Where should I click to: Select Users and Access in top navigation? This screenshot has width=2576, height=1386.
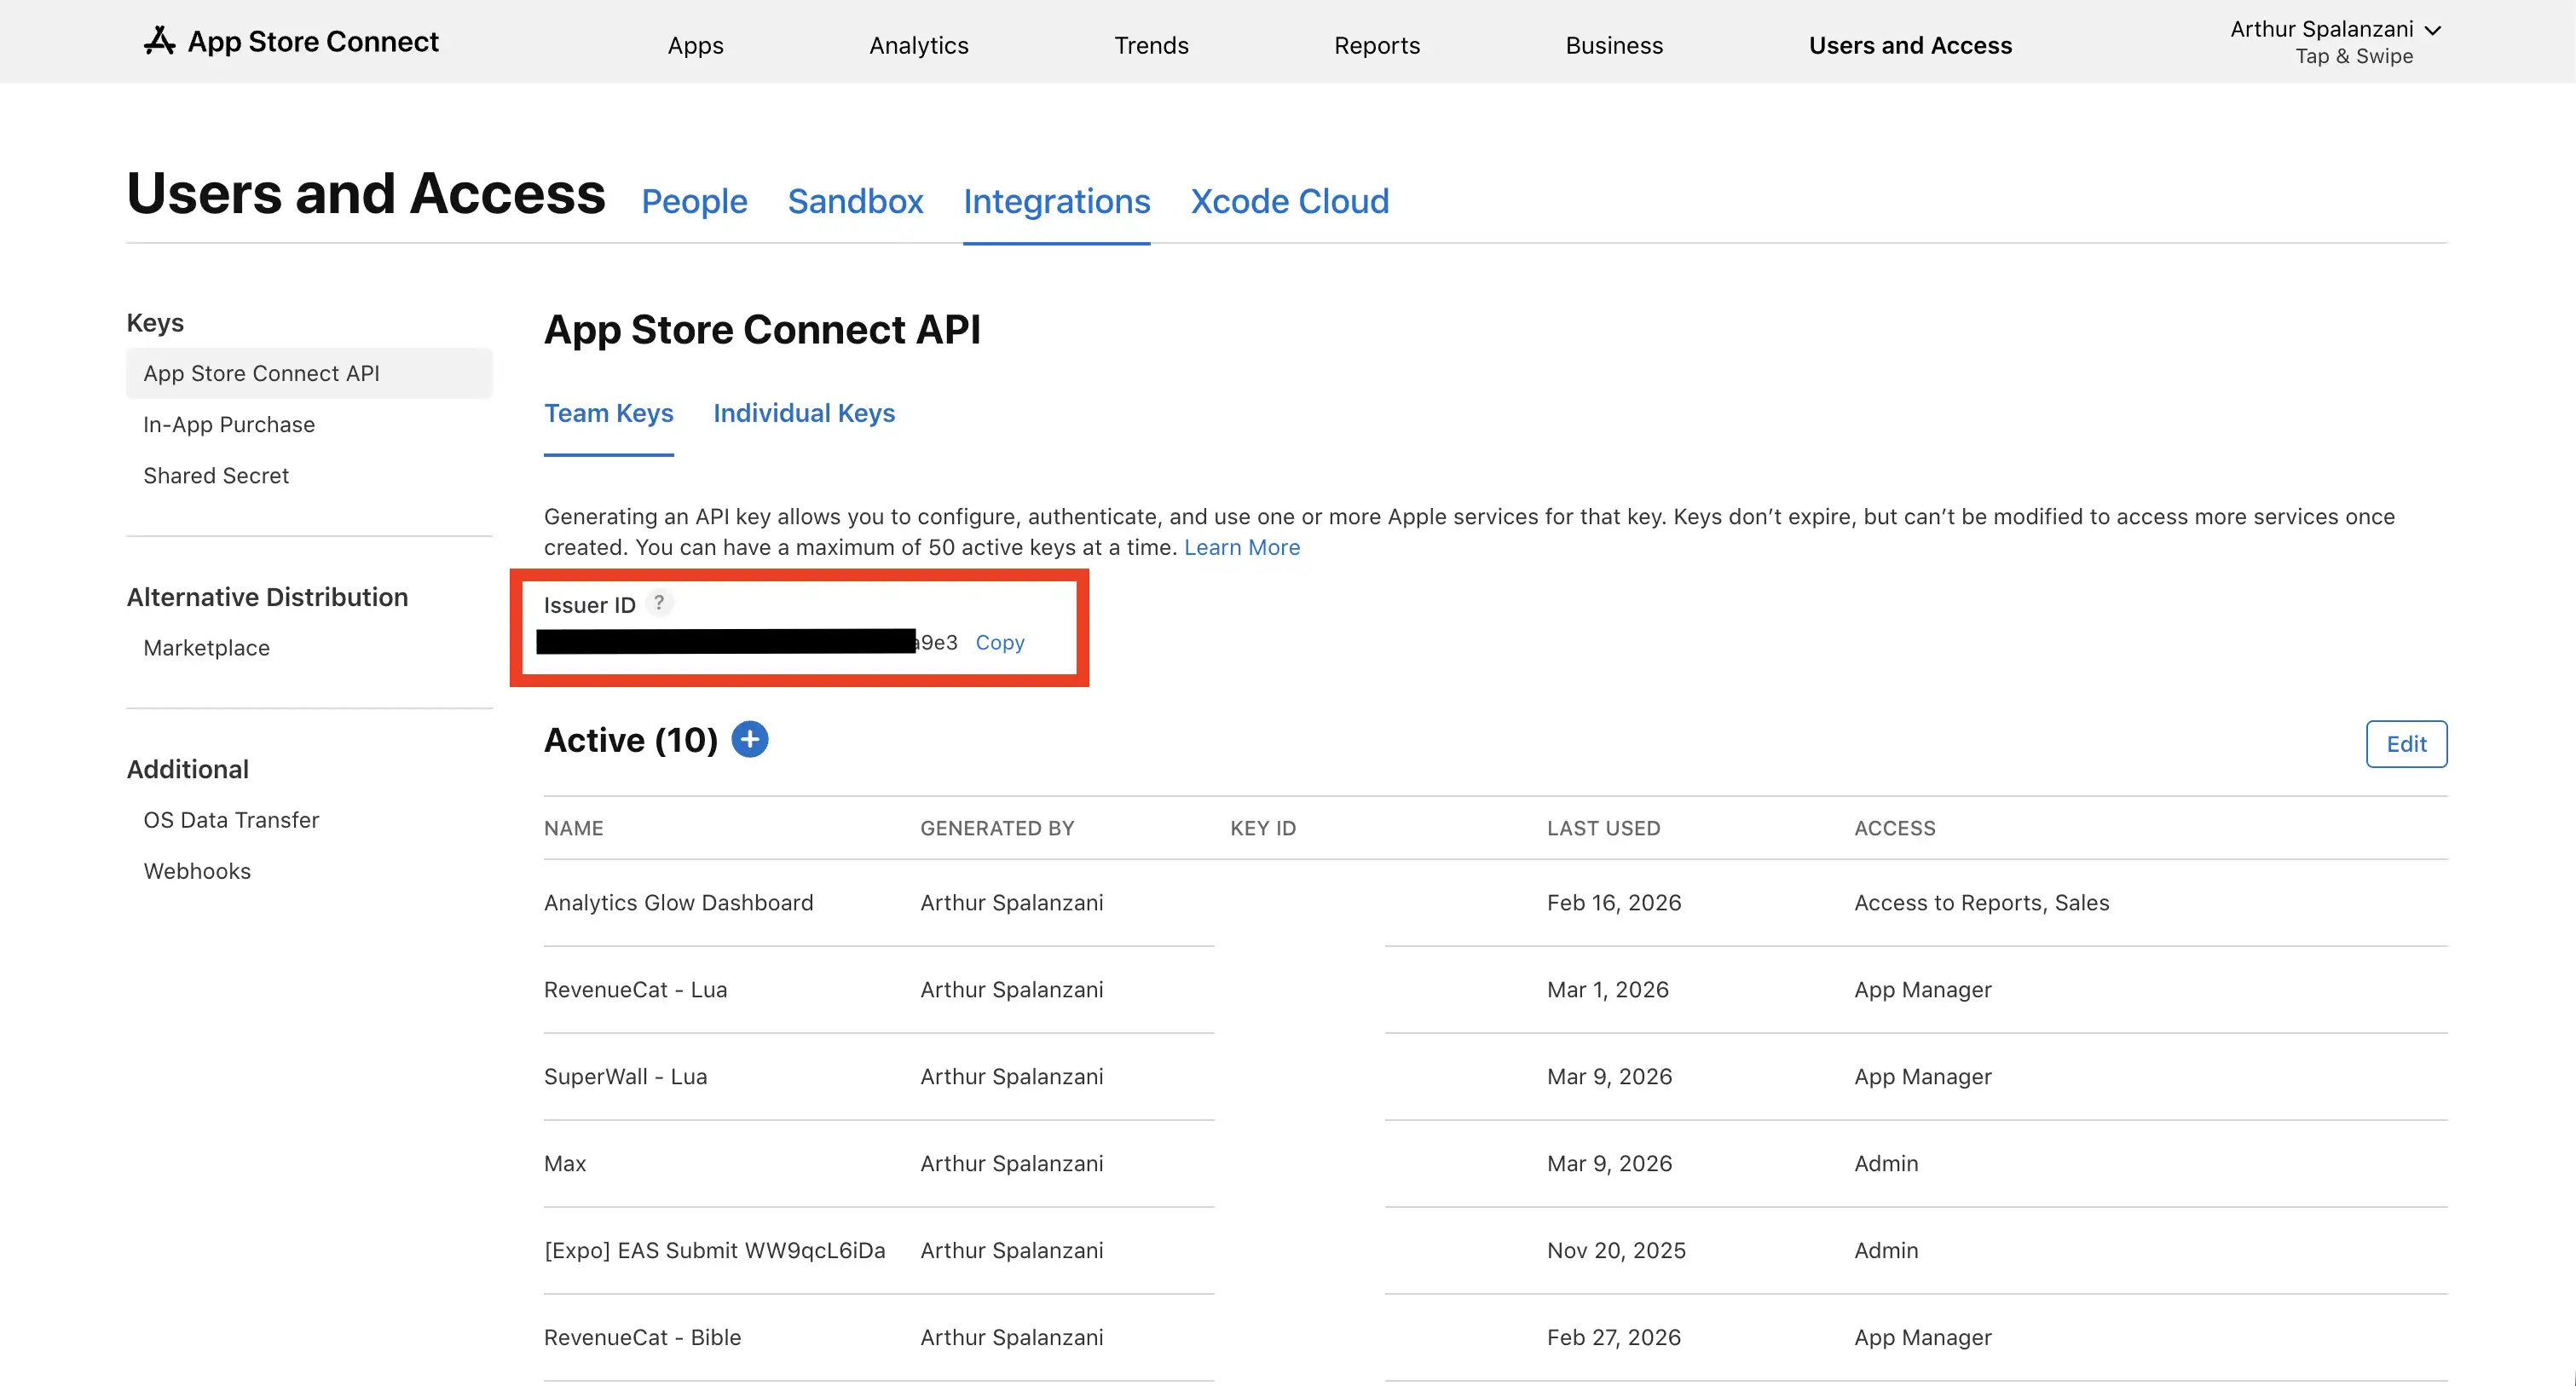pos(1910,45)
